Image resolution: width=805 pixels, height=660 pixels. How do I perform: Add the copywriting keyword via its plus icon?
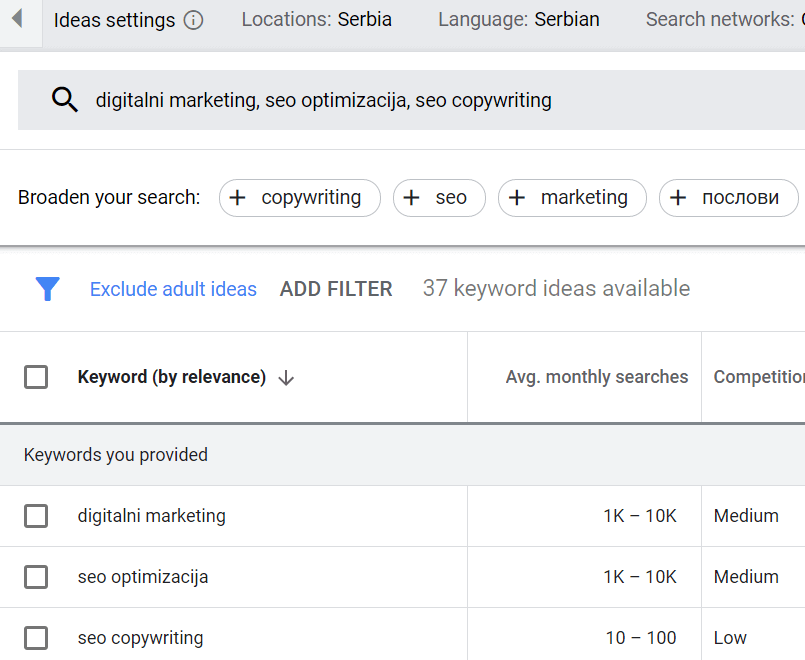pos(238,198)
